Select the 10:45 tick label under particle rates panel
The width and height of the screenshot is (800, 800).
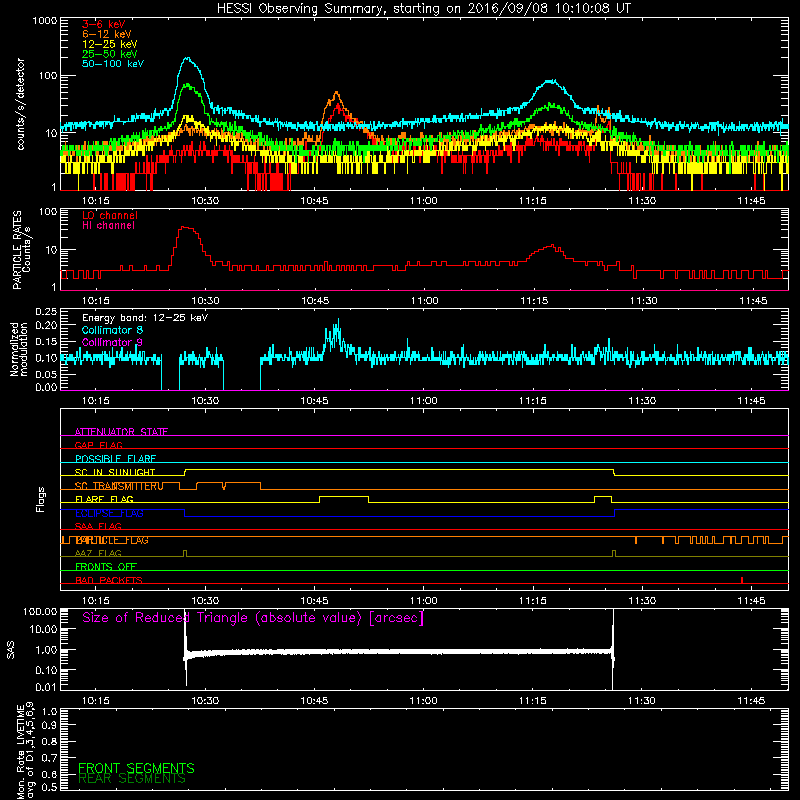(x=315, y=301)
